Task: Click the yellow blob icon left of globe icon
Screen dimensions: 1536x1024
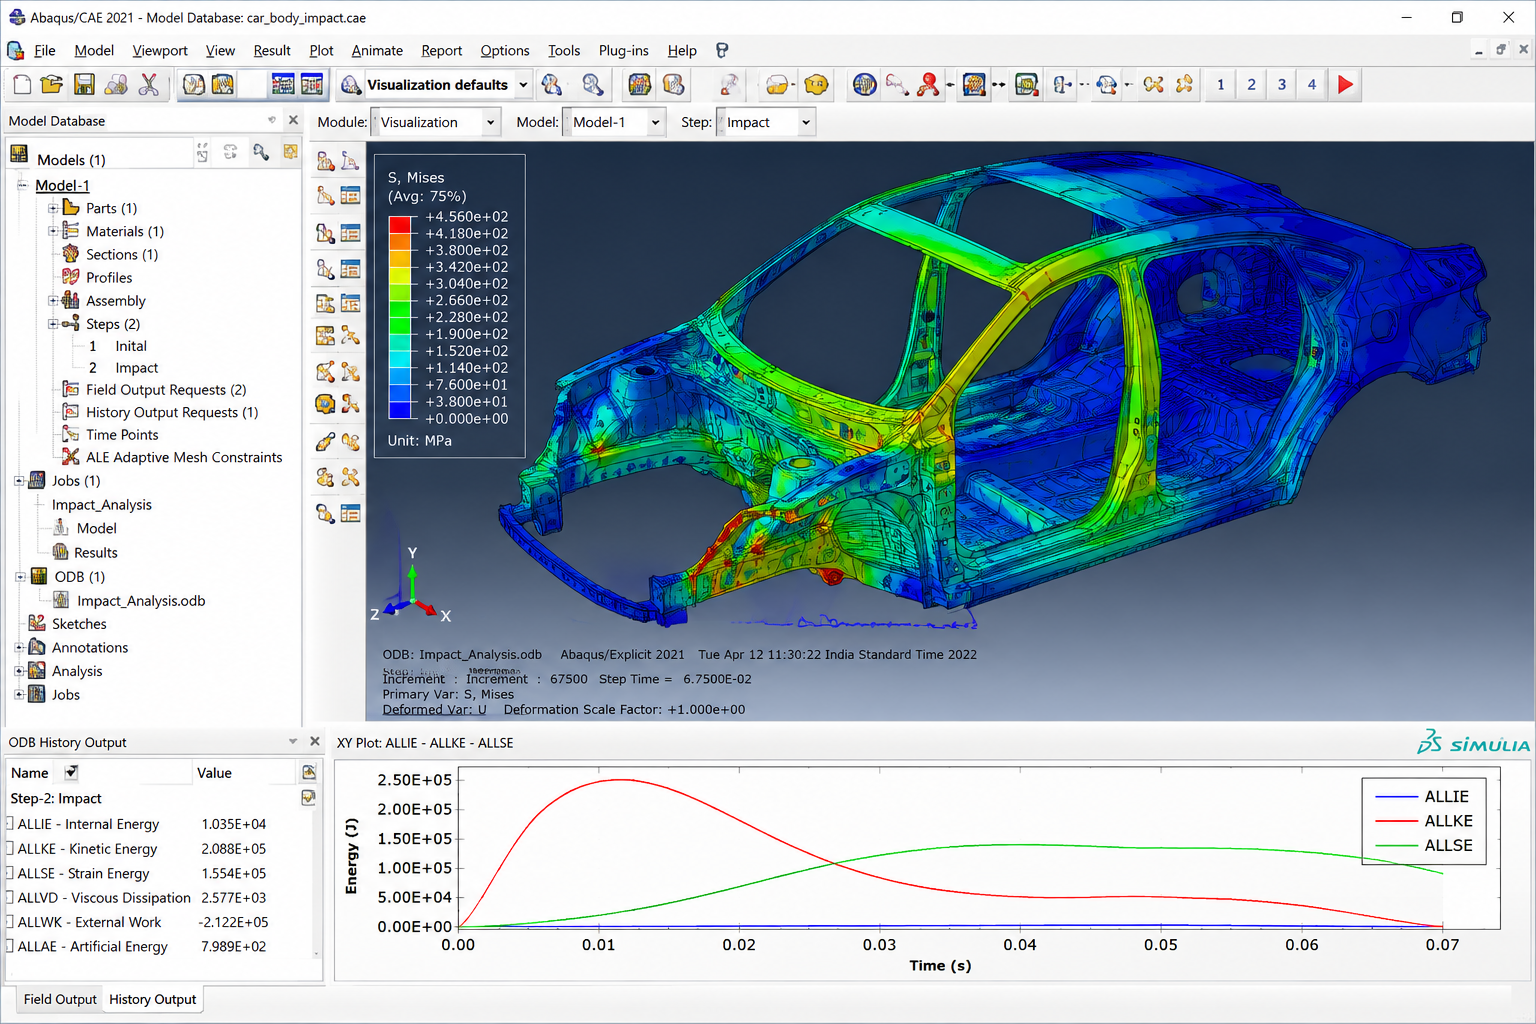Action: pos(817,85)
